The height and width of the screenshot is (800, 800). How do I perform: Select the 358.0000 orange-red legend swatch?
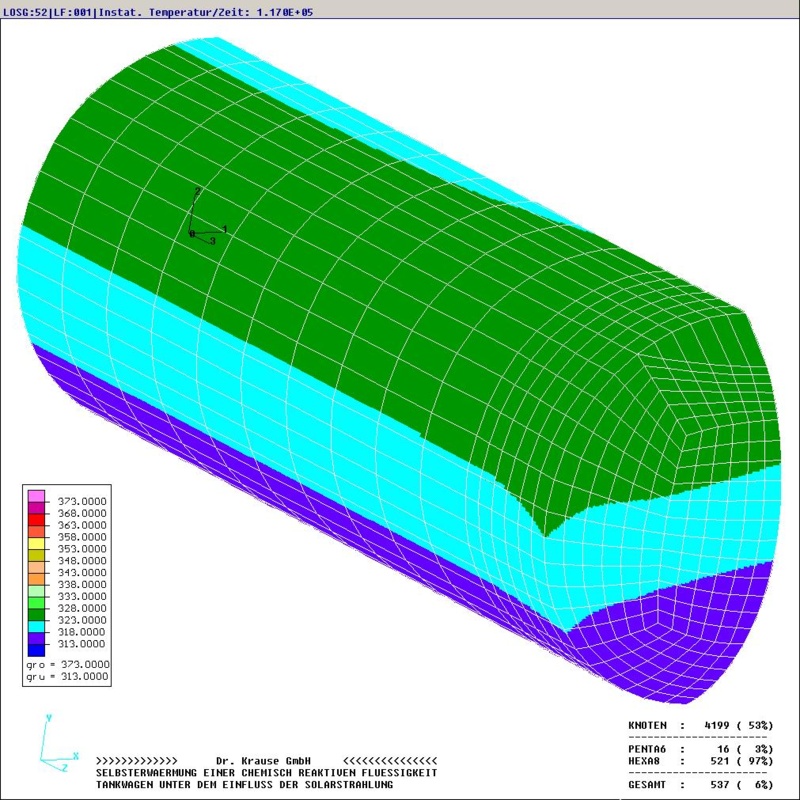point(36,531)
